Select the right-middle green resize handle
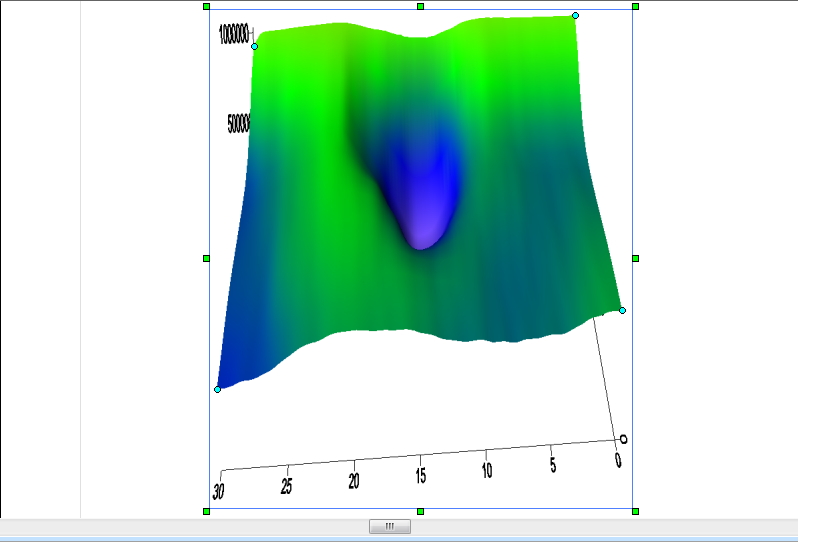Screen dimensions: 819x542 click(x=635, y=258)
